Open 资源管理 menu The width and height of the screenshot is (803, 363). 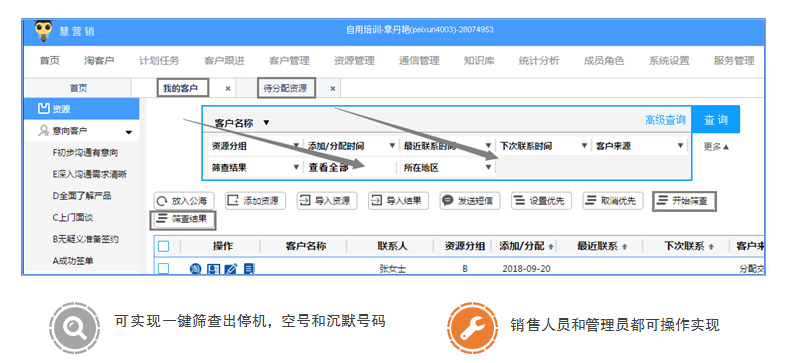(354, 60)
